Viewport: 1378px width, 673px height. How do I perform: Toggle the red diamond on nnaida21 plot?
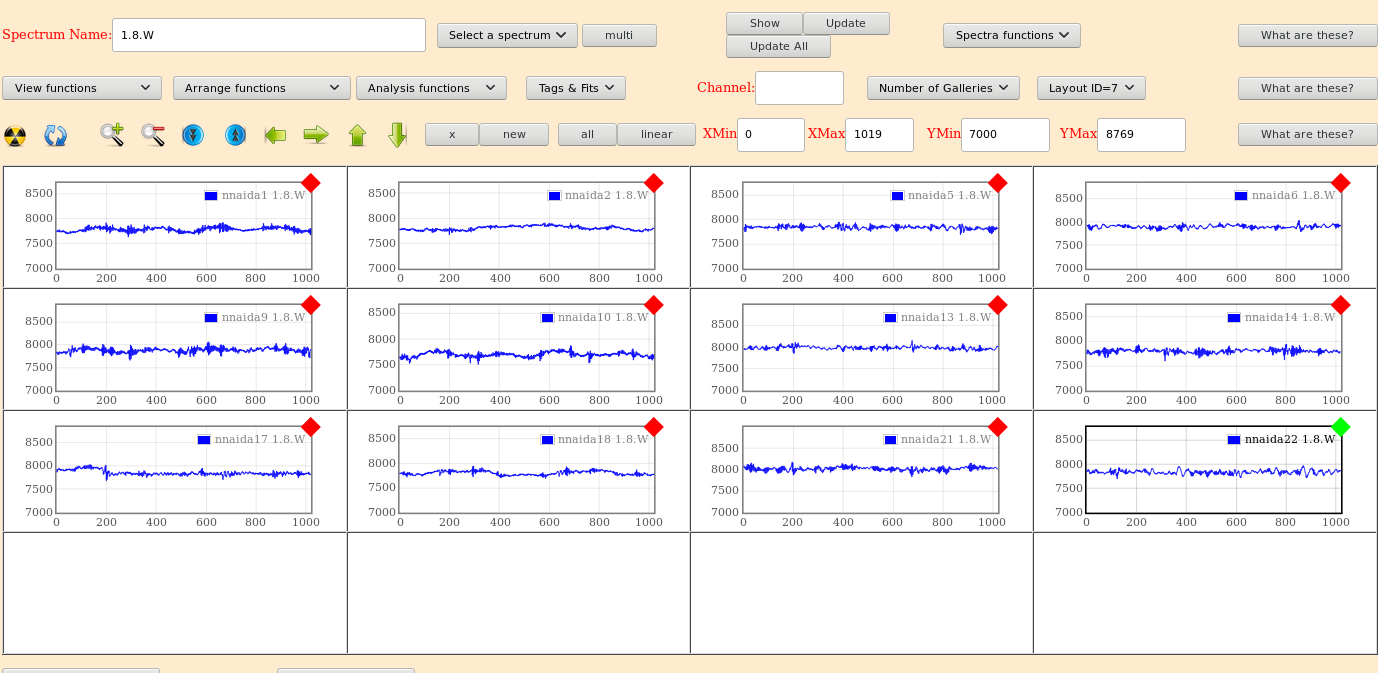point(997,427)
